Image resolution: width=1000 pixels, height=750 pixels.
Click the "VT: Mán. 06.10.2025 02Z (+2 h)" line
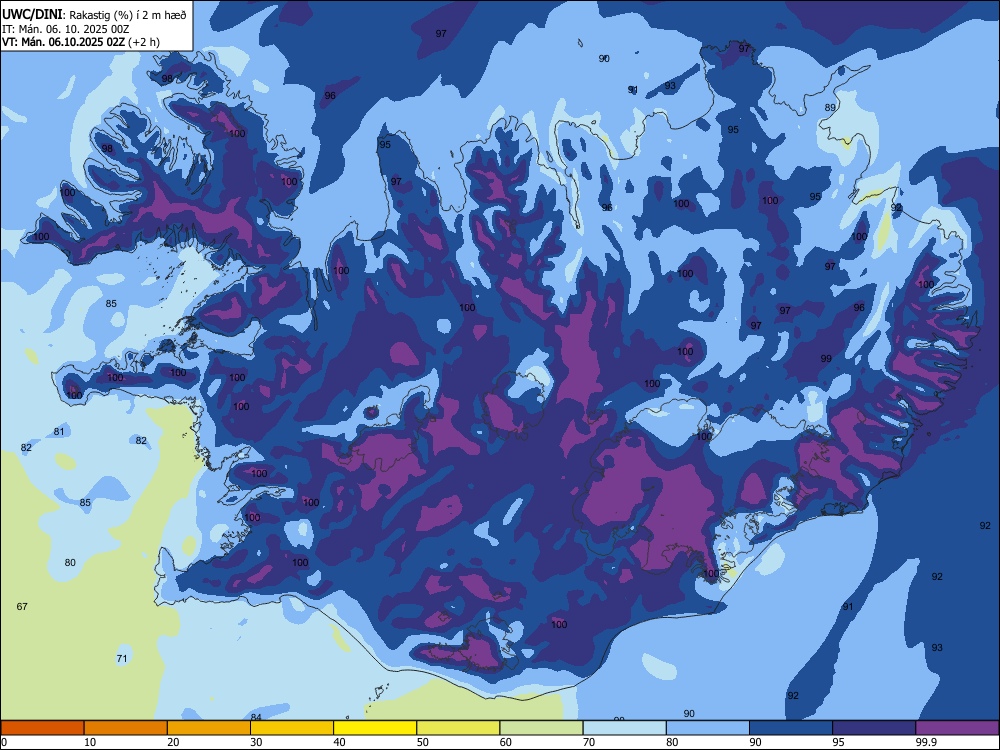tap(80, 42)
